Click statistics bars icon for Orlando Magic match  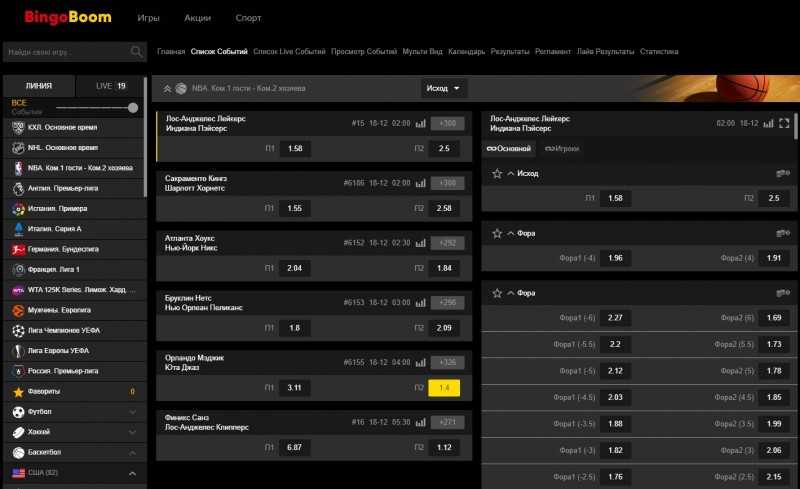[x=420, y=362]
